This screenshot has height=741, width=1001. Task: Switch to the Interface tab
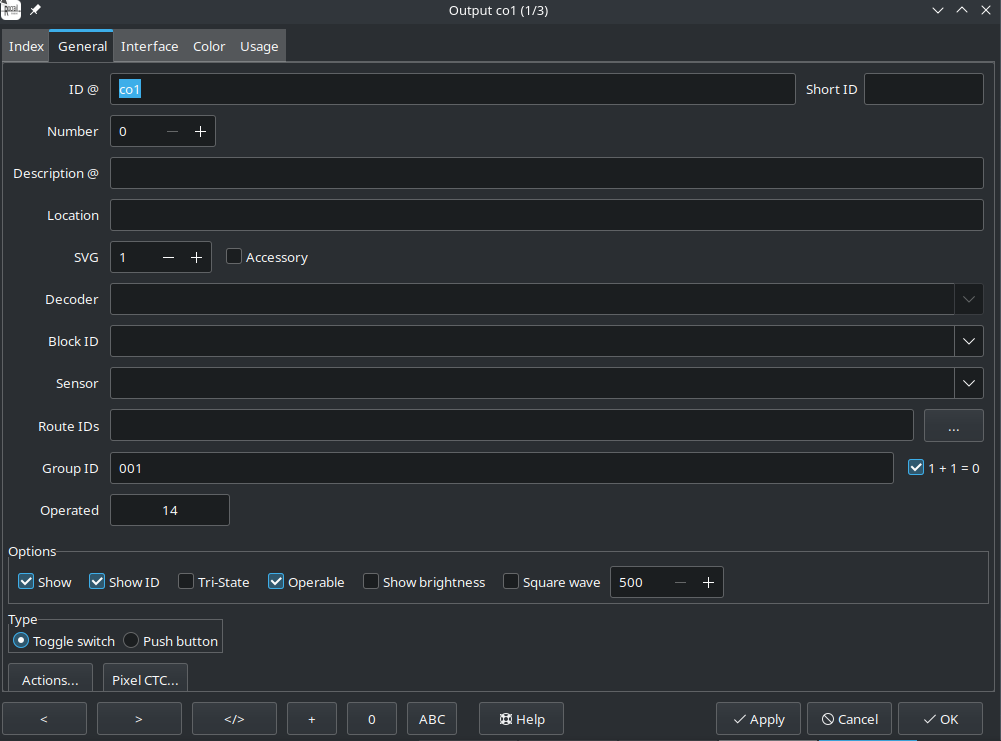point(149,46)
